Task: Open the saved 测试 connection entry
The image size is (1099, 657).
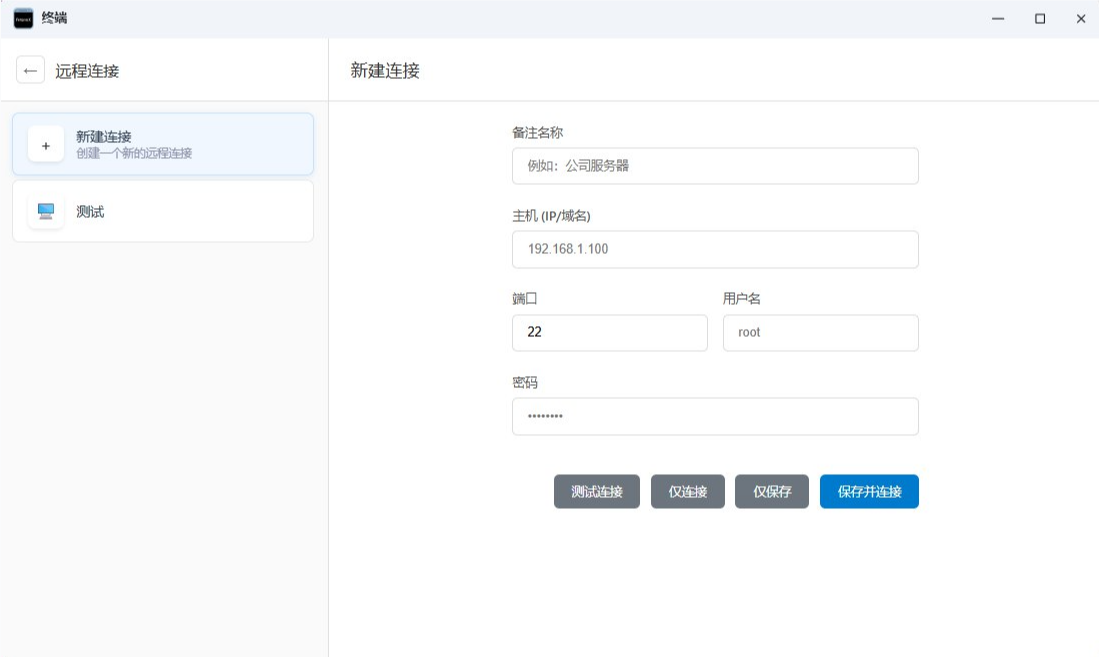Action: [163, 211]
